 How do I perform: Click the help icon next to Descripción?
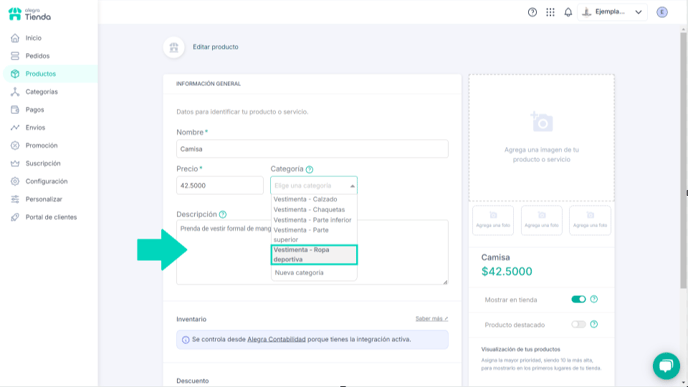click(223, 215)
